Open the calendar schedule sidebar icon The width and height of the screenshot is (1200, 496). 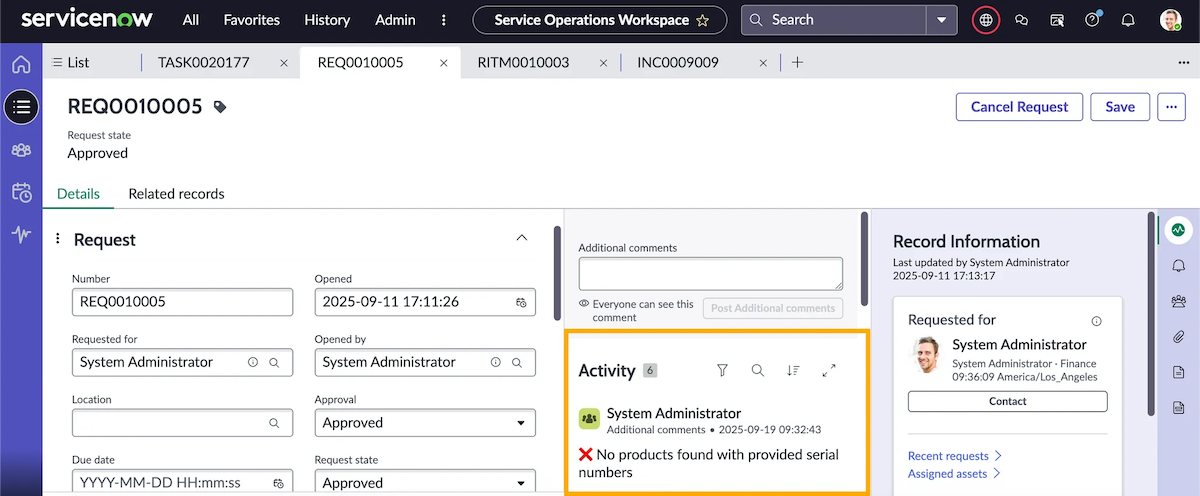tap(21, 192)
